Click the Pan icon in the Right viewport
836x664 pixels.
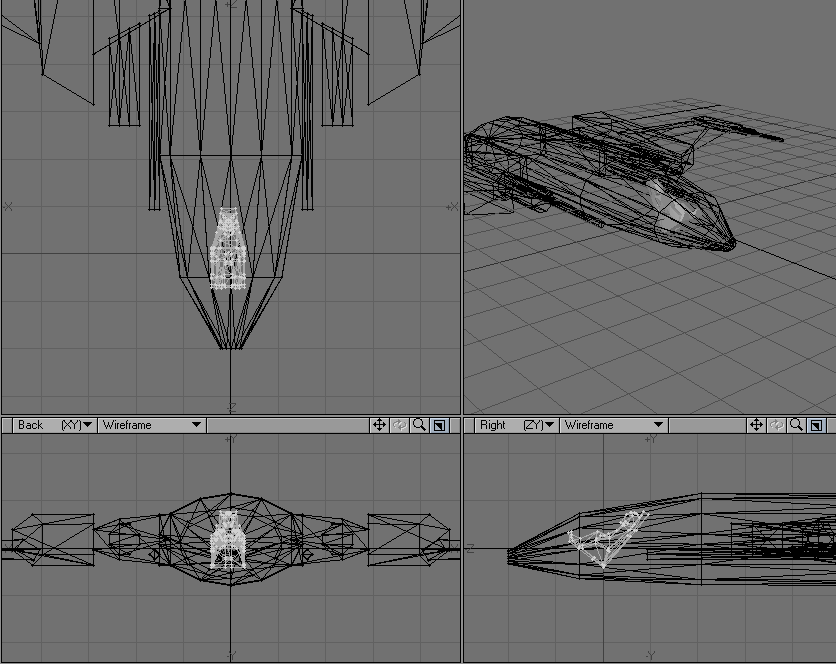[x=757, y=425]
